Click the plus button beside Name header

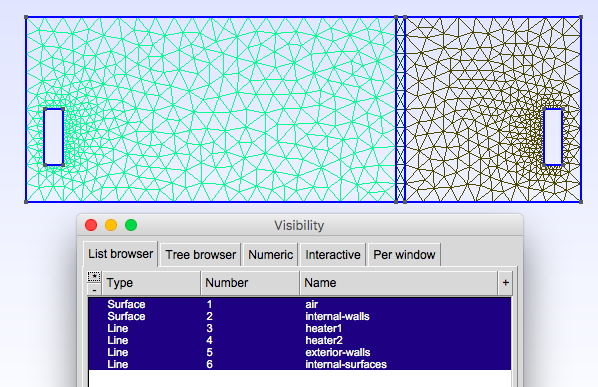[505, 283]
